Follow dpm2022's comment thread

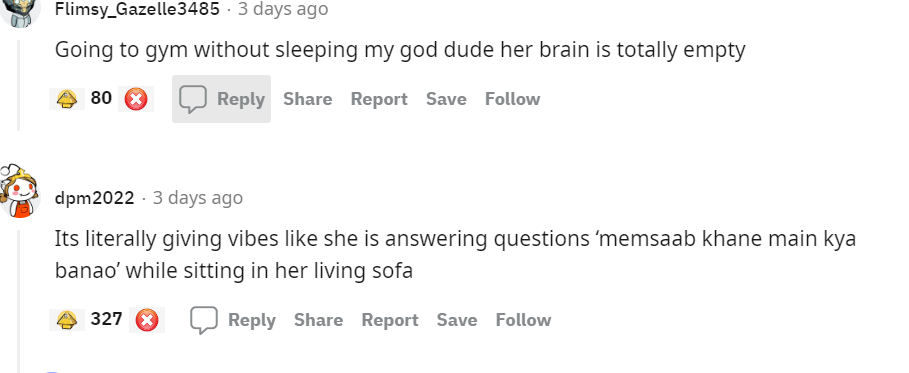click(x=523, y=320)
